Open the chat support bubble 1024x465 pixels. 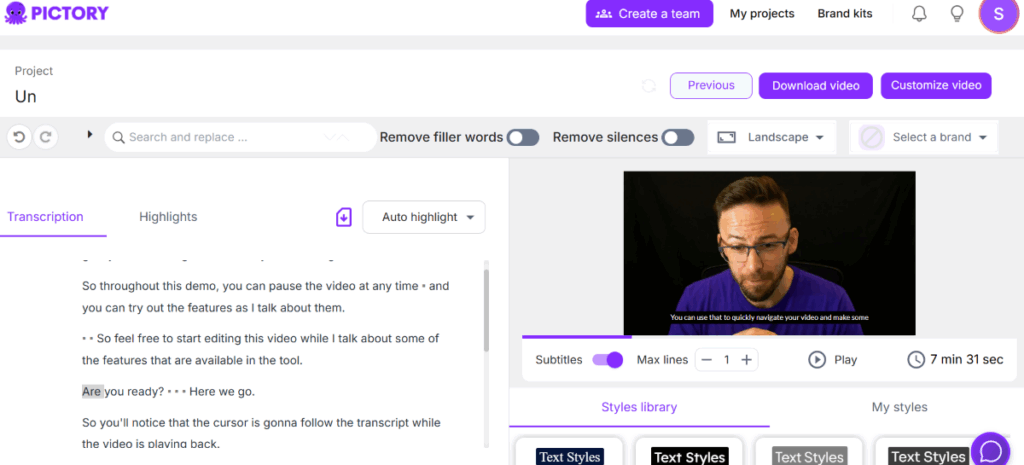[x=990, y=450]
